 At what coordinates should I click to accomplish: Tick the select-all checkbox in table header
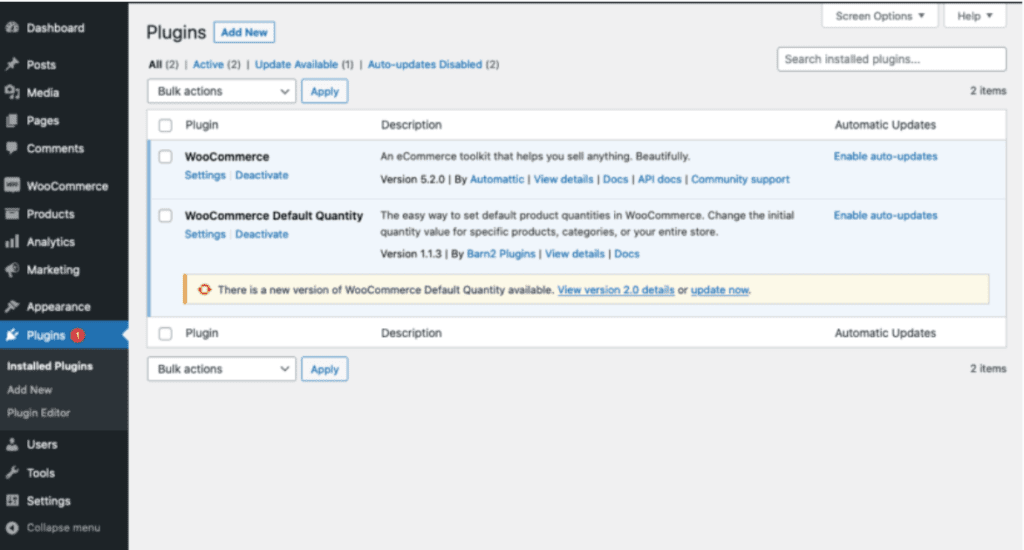pyautogui.click(x=165, y=125)
